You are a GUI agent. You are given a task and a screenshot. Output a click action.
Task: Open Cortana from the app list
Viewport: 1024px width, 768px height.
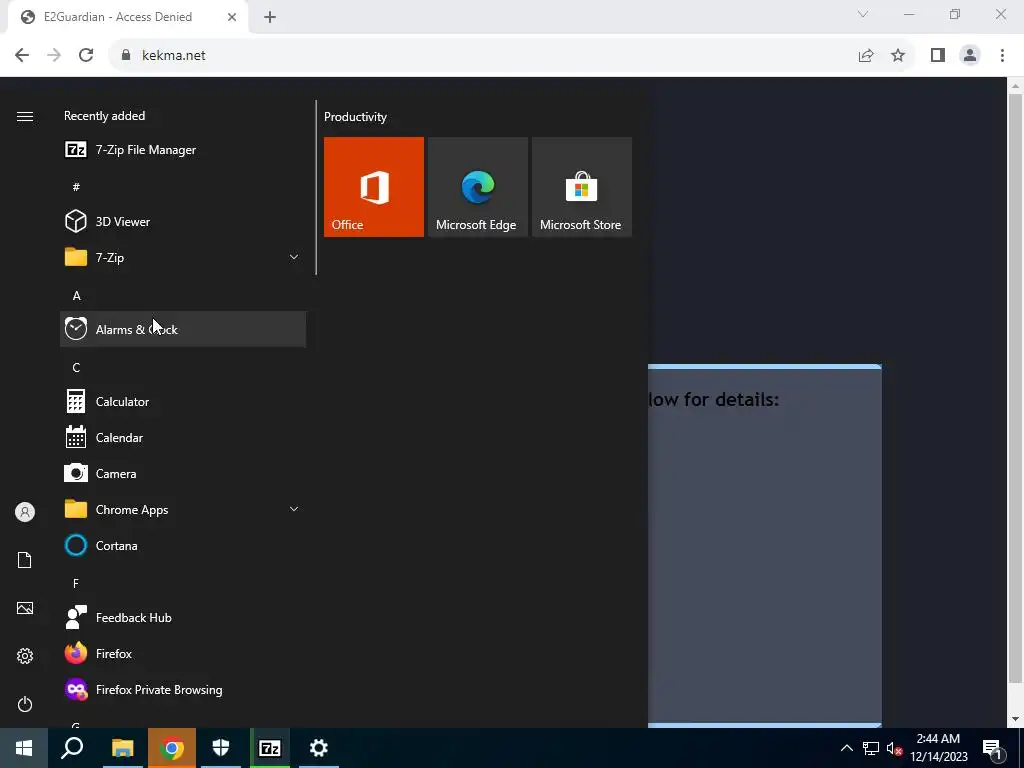[183, 545]
